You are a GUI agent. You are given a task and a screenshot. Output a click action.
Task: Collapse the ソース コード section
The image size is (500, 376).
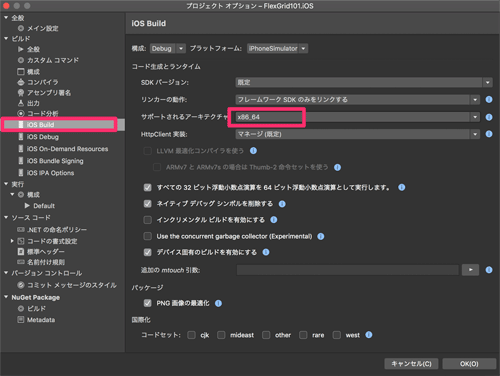pyautogui.click(x=6, y=217)
